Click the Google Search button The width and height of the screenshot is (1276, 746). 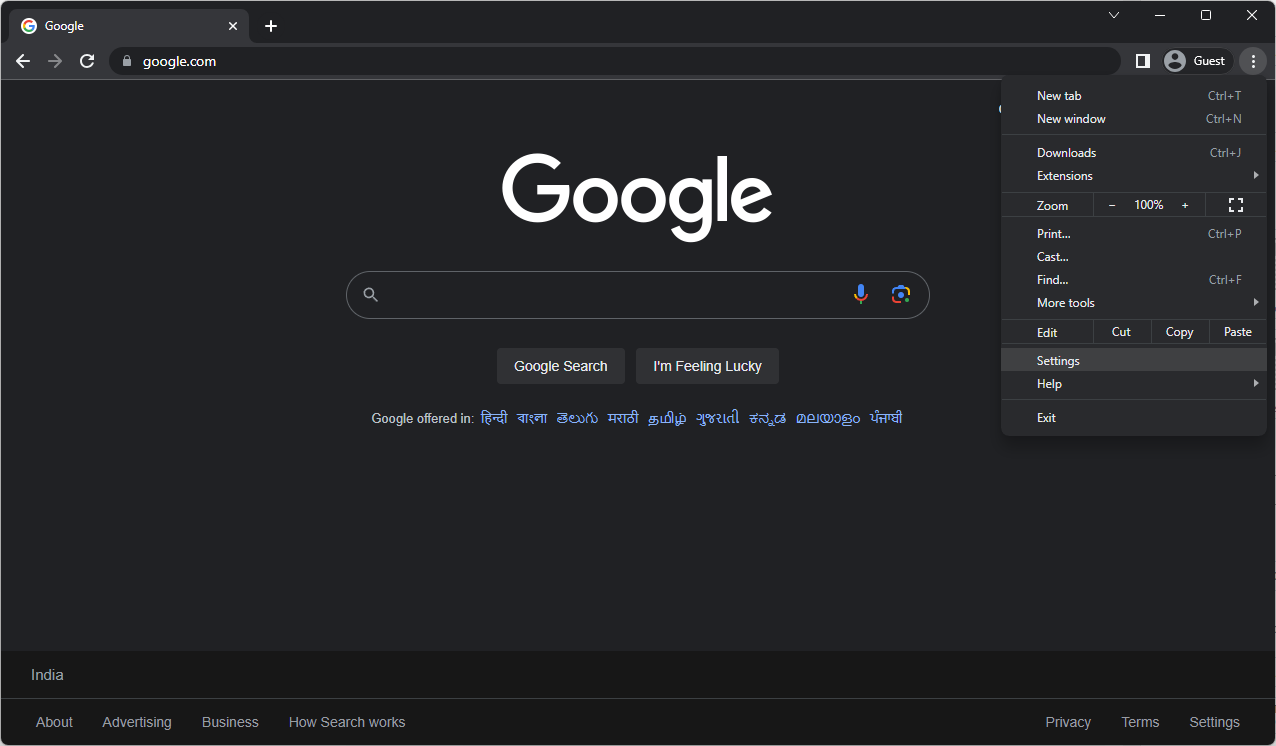(560, 366)
